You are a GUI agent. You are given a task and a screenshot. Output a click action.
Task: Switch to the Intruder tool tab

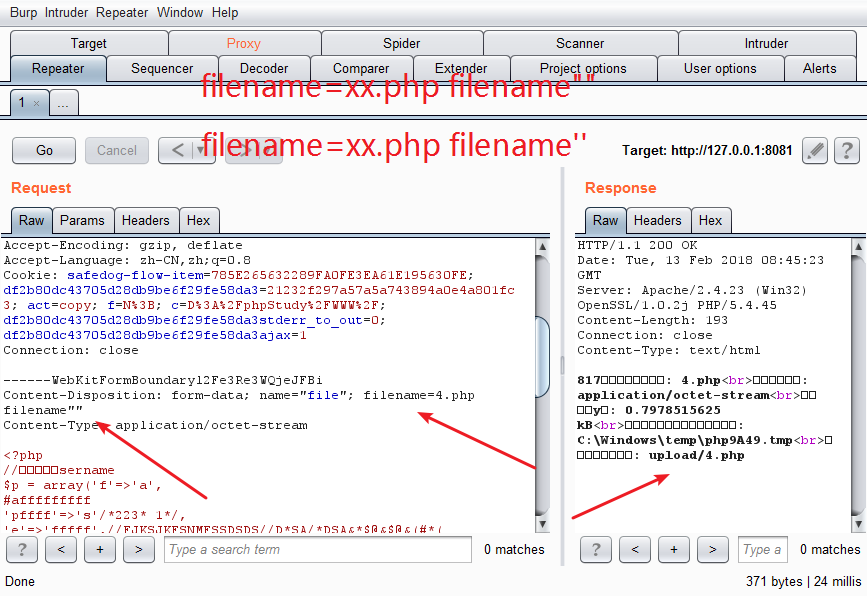click(766, 43)
